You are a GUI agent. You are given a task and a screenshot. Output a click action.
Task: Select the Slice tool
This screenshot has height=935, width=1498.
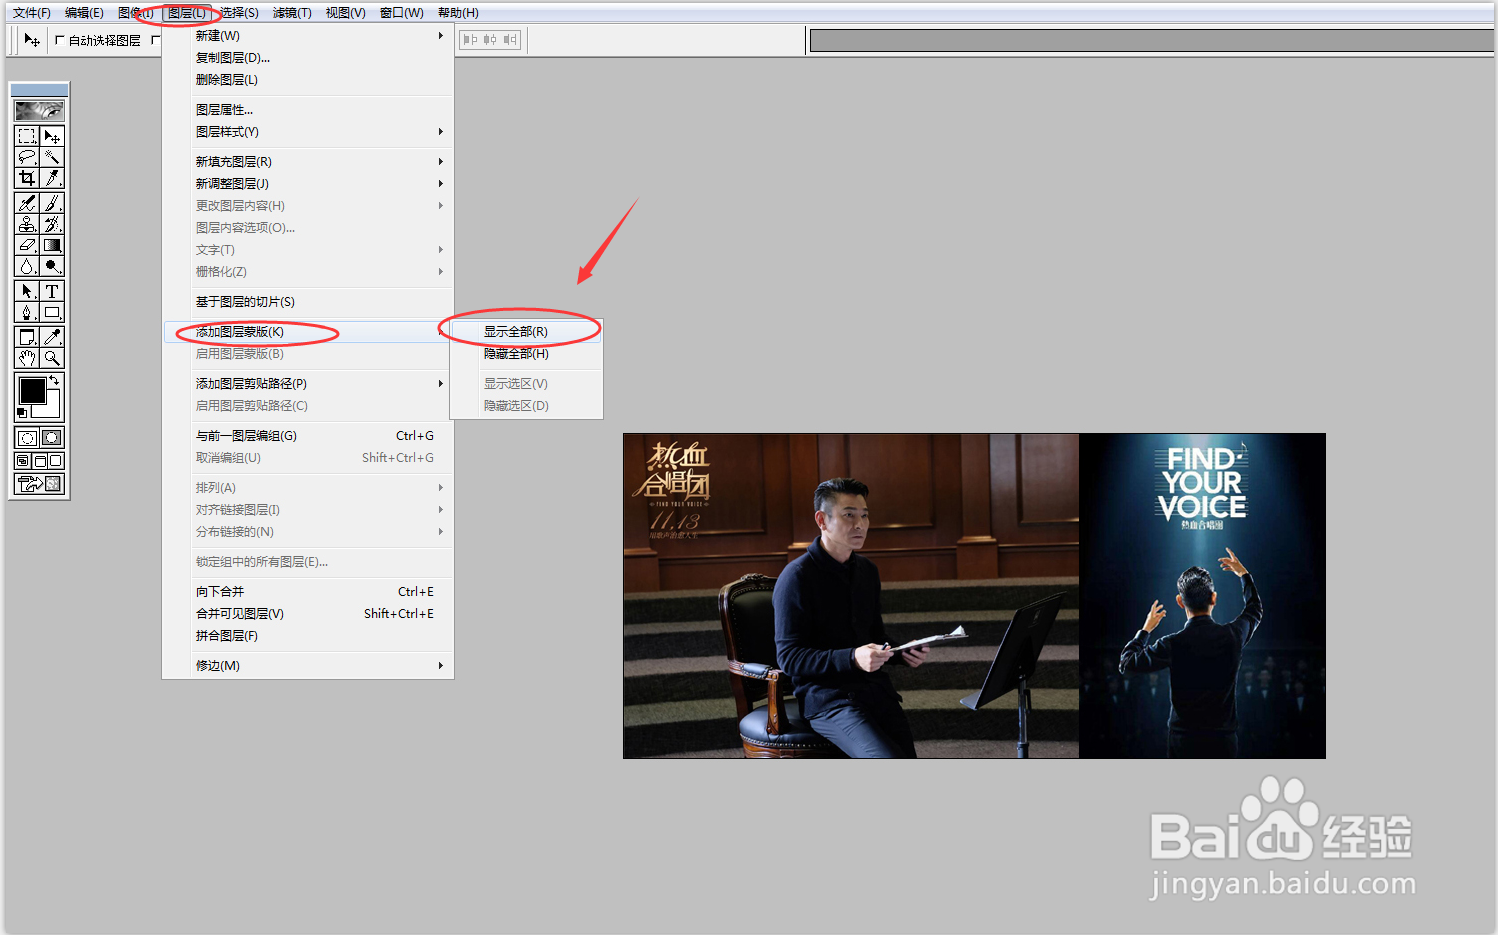52,178
